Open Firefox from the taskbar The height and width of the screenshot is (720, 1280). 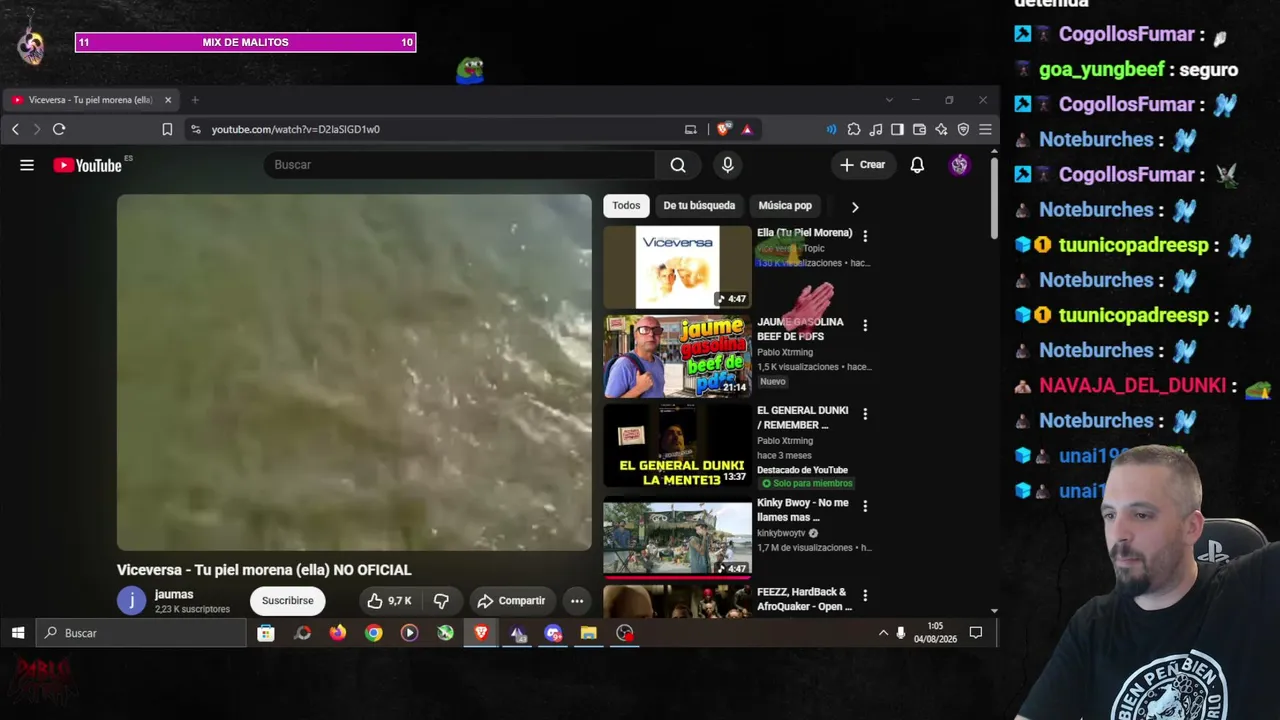[338, 633]
